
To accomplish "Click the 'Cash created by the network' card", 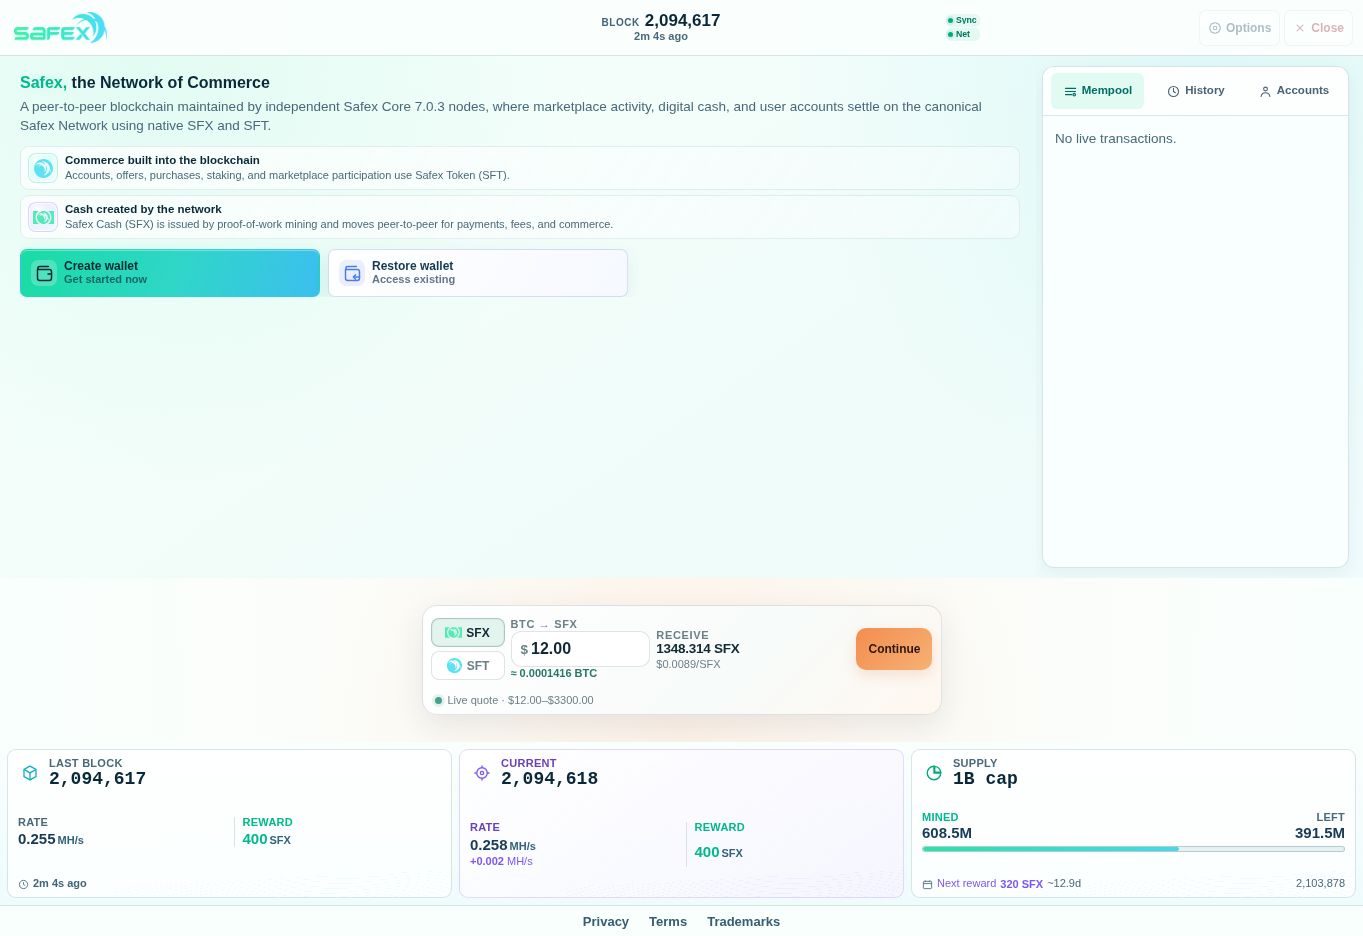I will (x=520, y=217).
